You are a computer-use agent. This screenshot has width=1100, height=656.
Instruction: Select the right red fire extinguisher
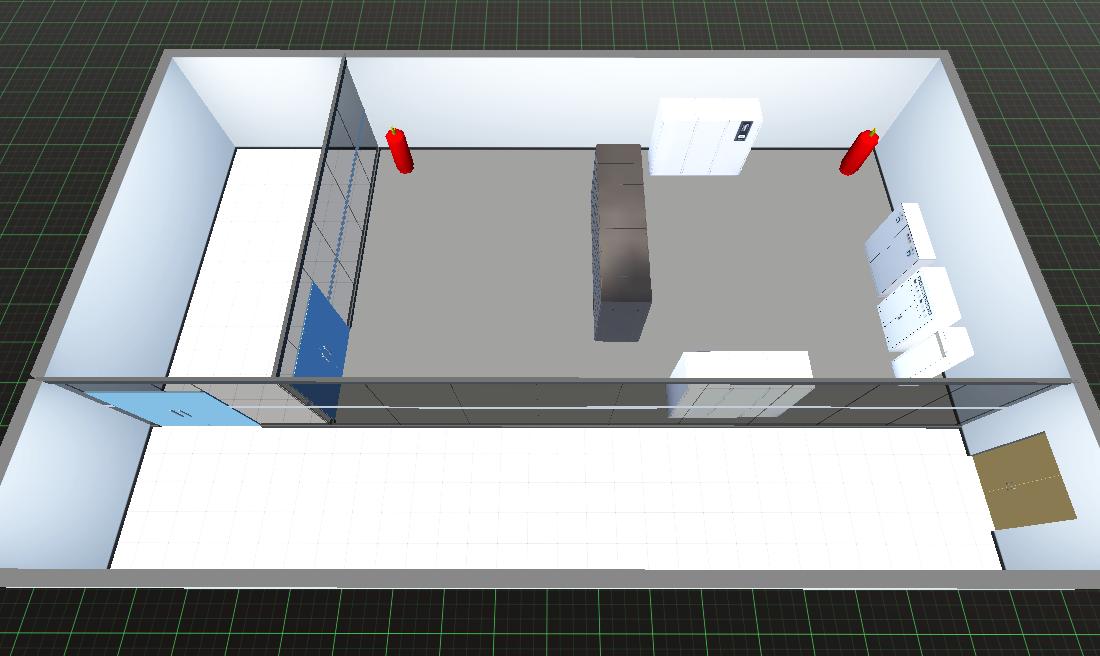pyautogui.click(x=858, y=153)
